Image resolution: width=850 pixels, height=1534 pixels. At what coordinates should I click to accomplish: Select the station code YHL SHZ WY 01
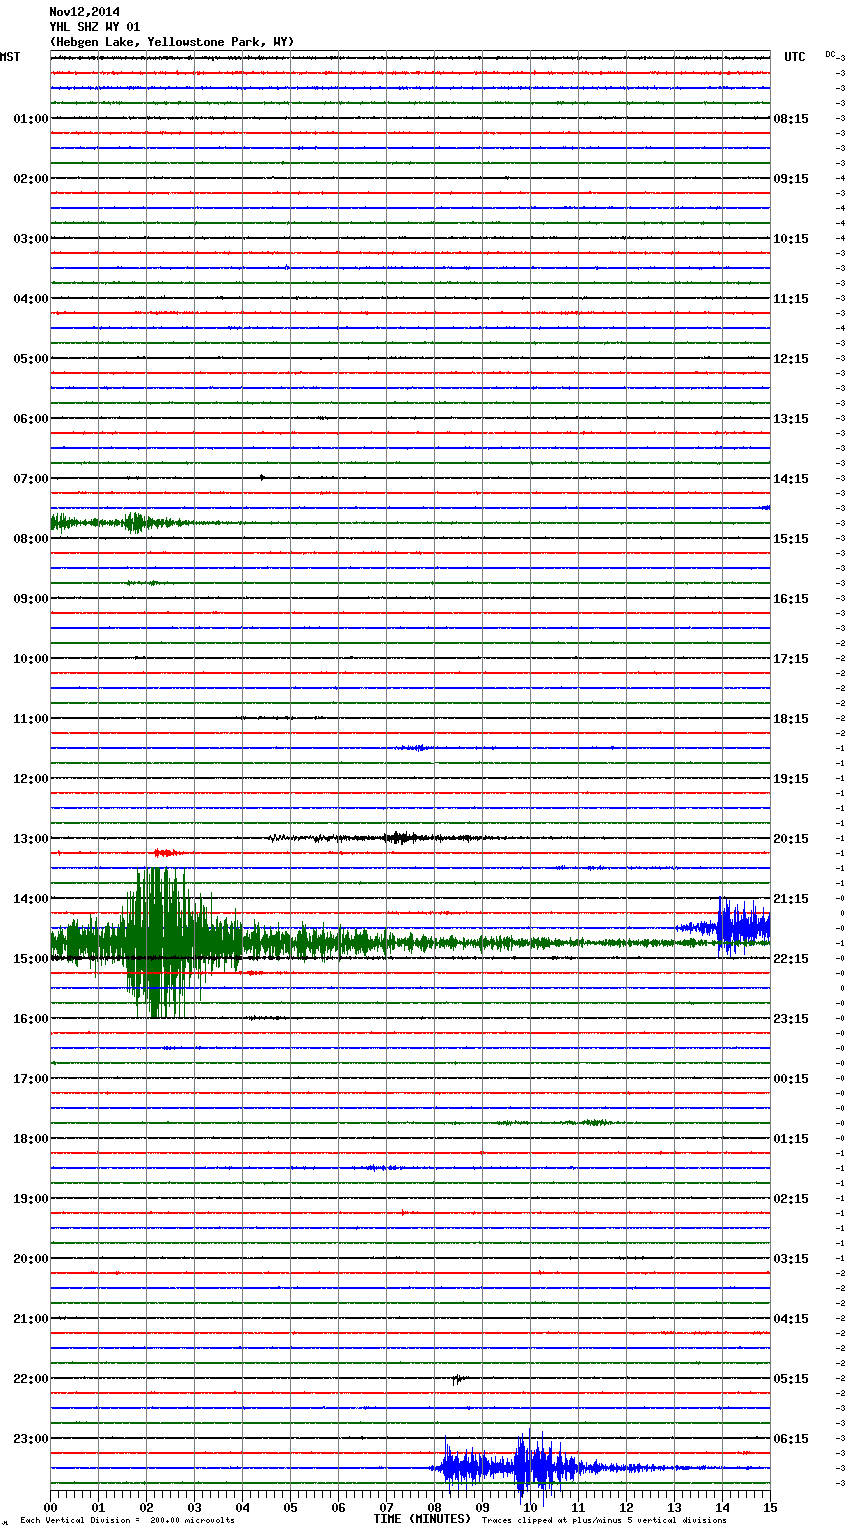[x=95, y=27]
